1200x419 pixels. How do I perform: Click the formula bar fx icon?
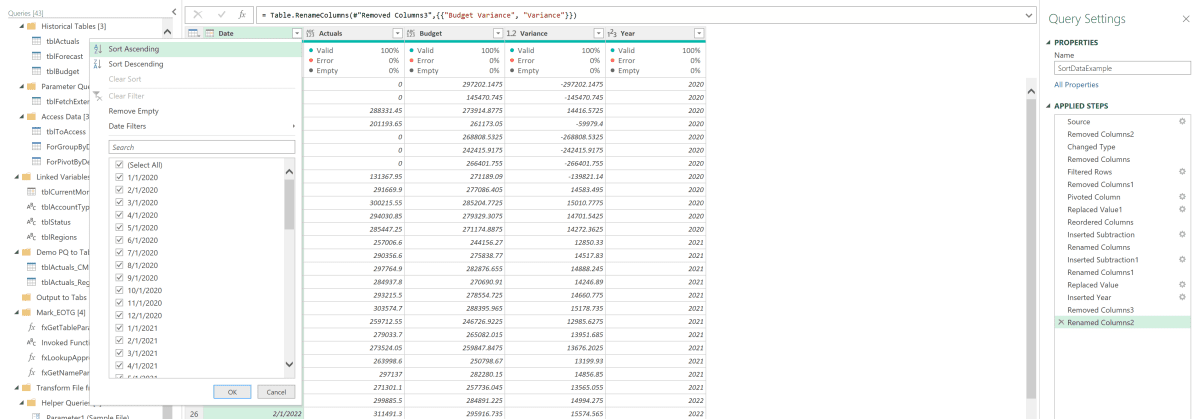click(x=242, y=16)
